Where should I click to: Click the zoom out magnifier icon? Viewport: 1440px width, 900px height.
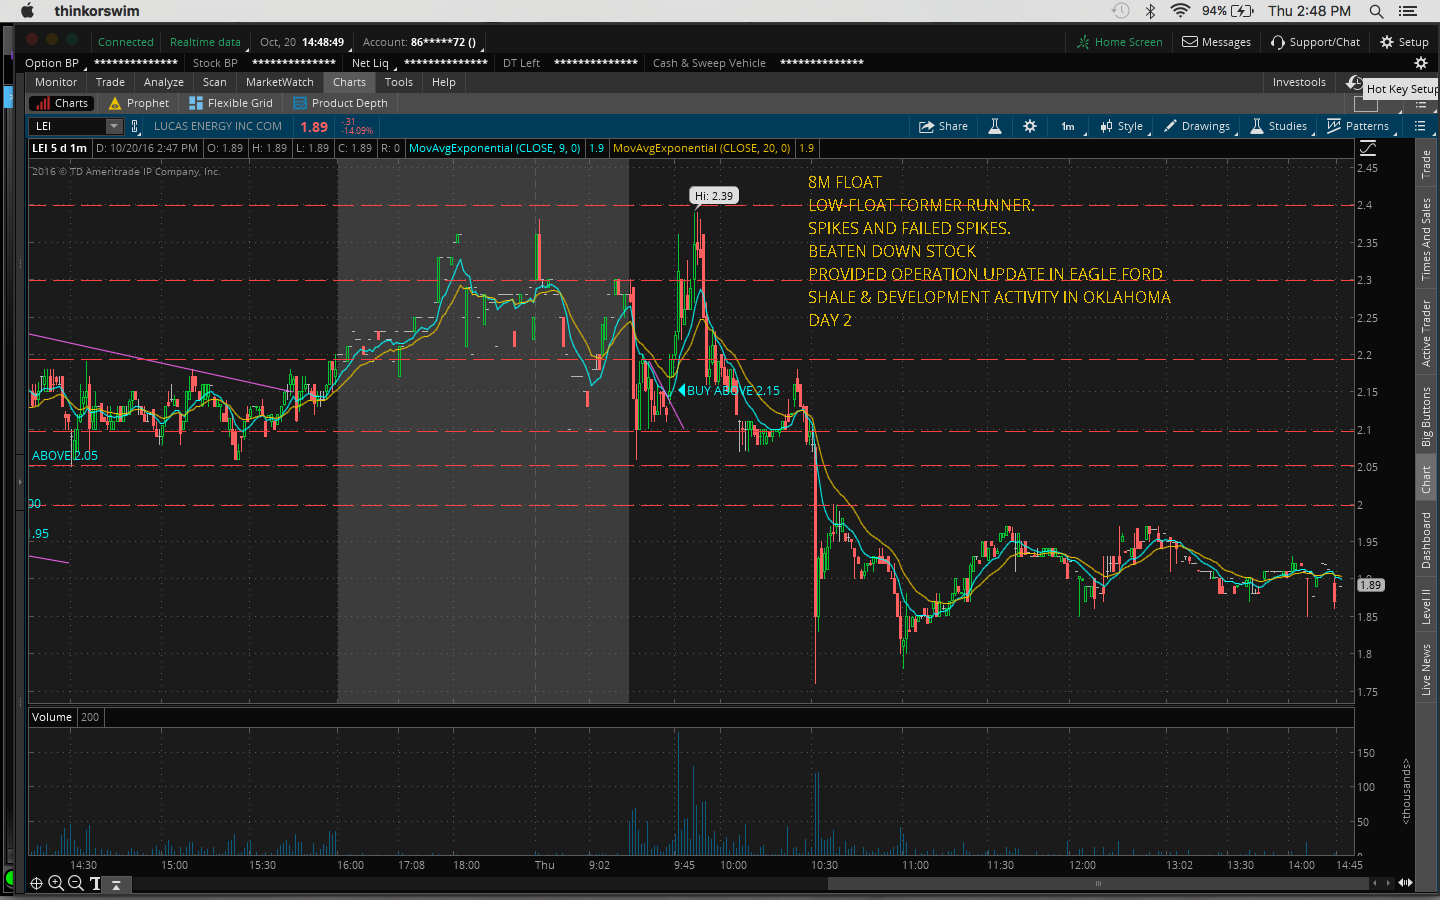pos(75,883)
